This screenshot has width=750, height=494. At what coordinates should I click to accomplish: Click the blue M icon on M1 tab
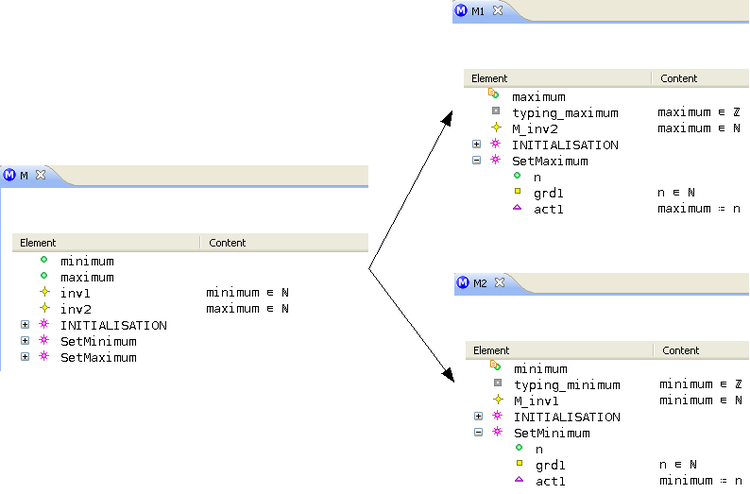click(461, 10)
